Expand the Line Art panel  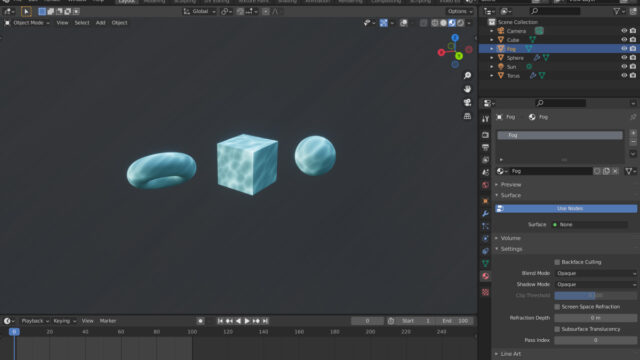pos(511,354)
